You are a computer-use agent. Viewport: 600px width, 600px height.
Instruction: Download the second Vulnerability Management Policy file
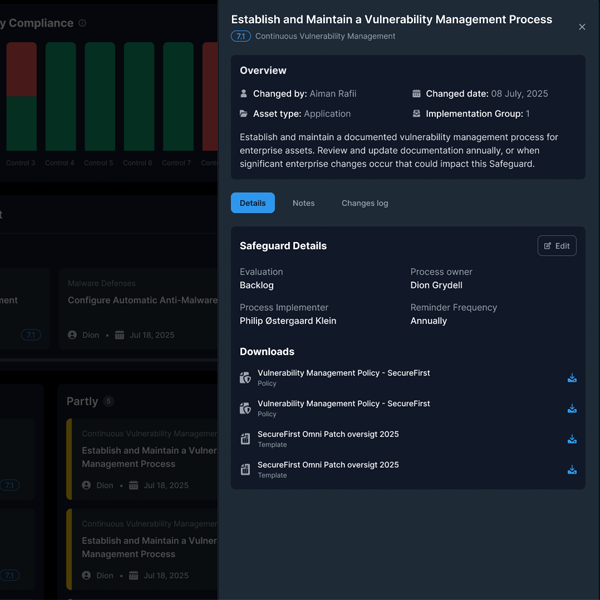tap(572, 409)
